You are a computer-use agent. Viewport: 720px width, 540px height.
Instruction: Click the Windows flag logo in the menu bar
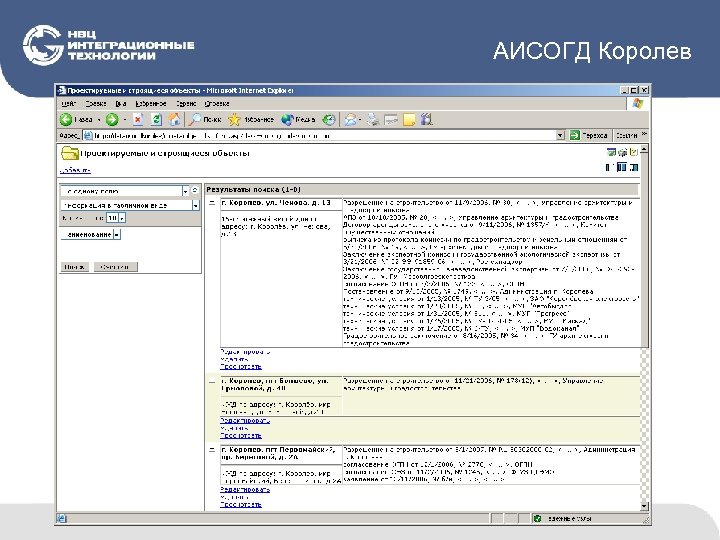click(x=638, y=104)
